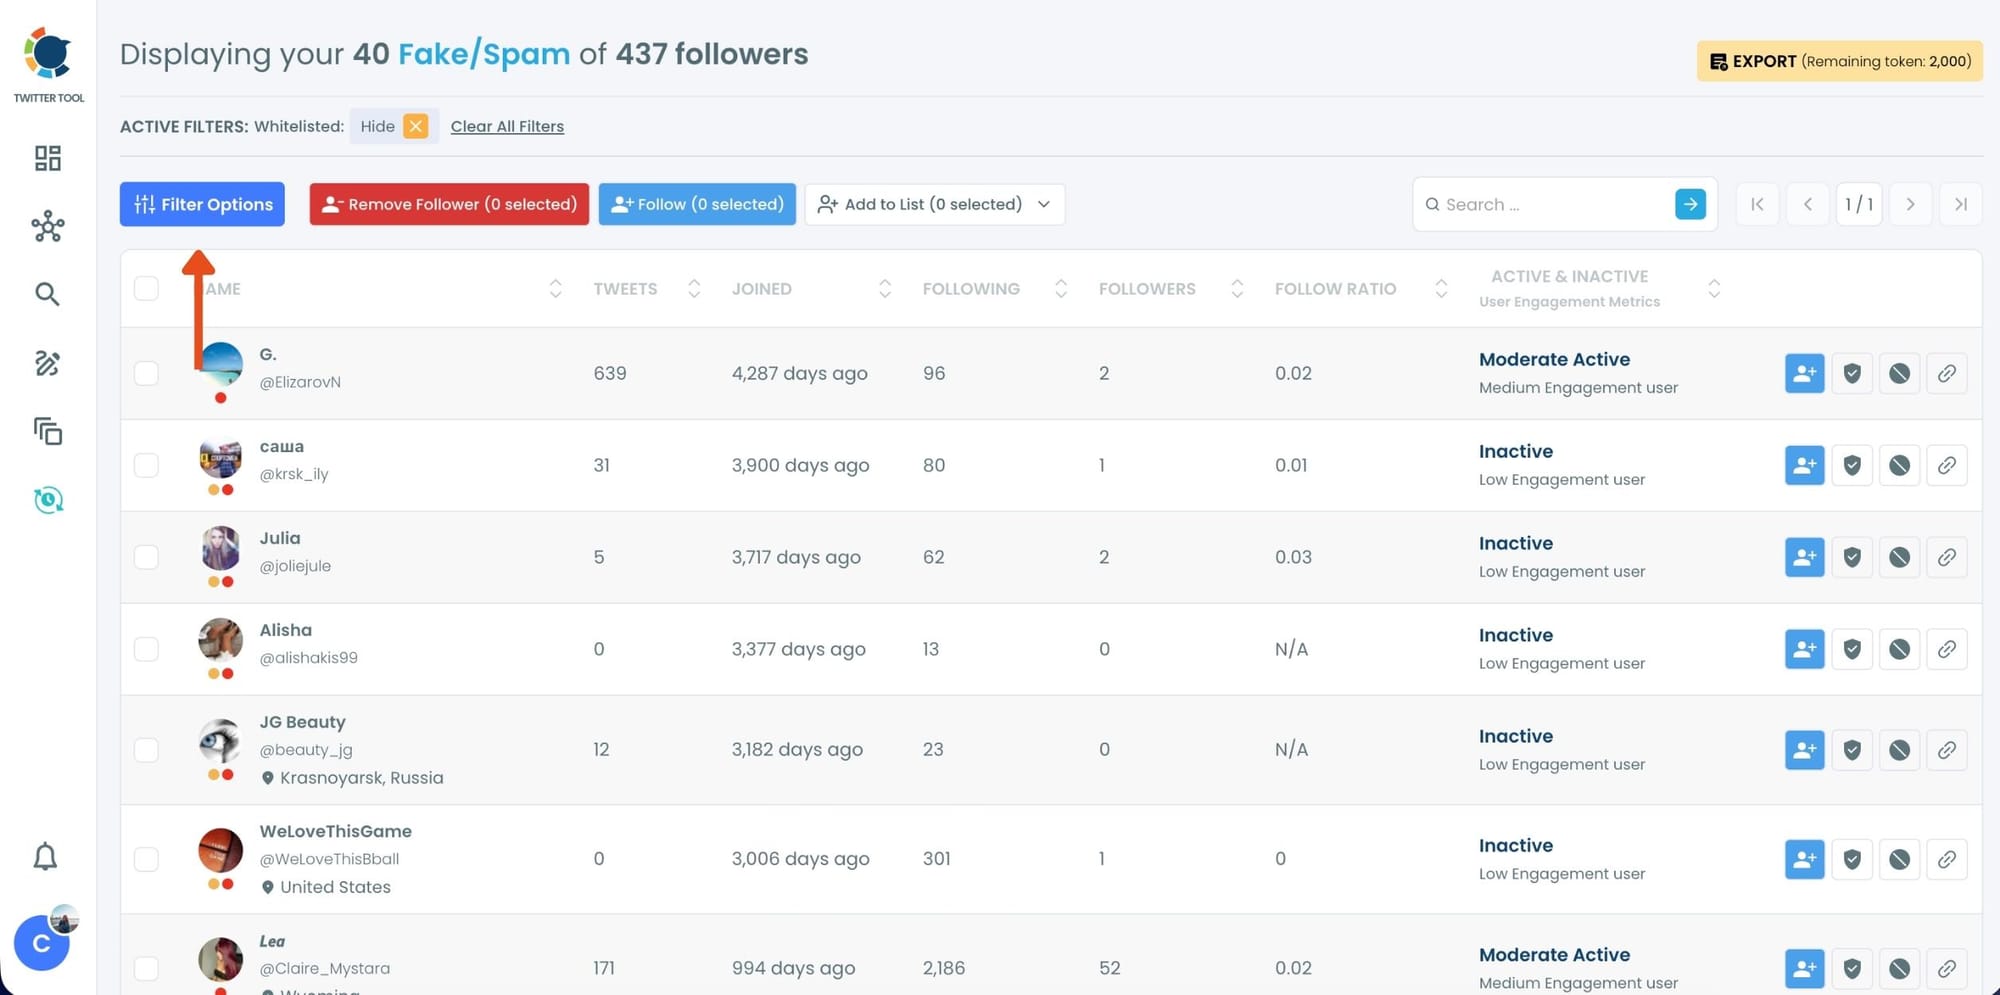Open the dashboard grid icon in sidebar

[x=47, y=158]
